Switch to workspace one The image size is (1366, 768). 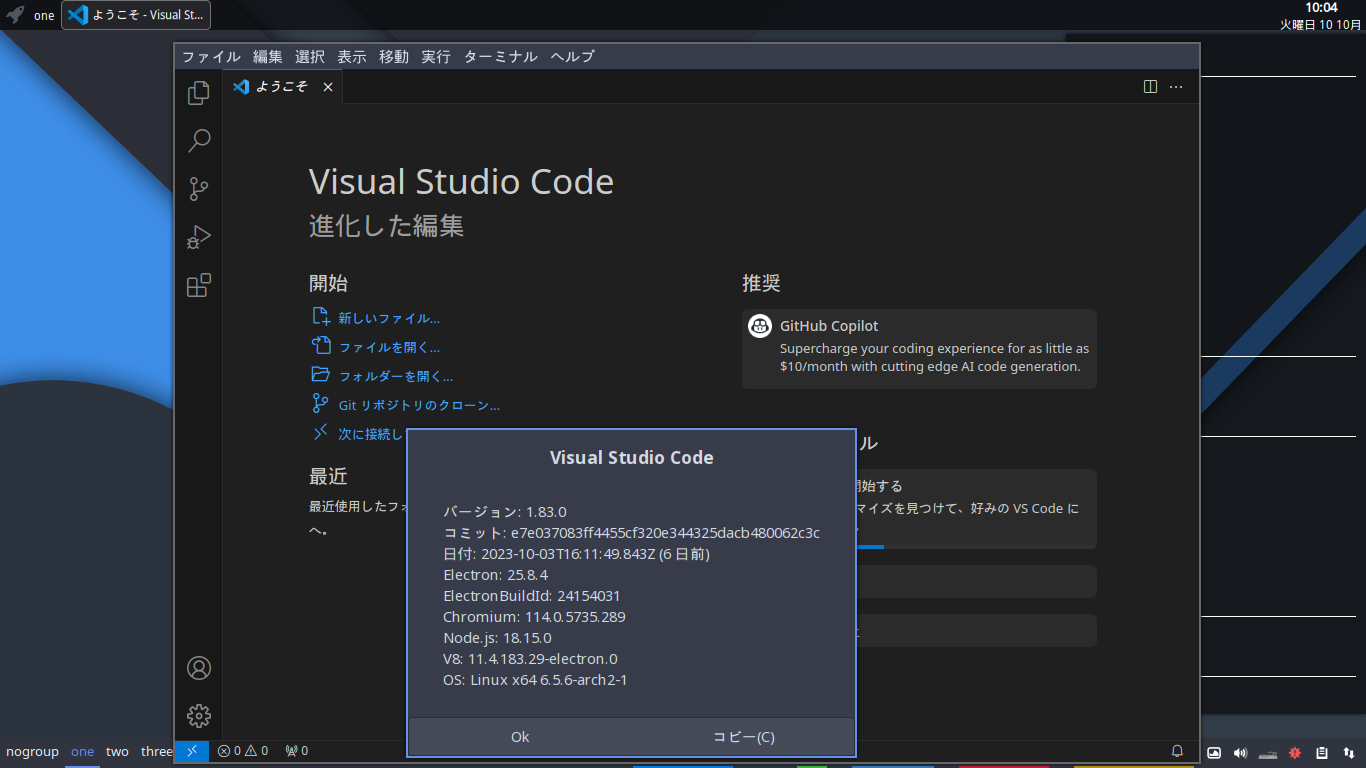click(82, 752)
